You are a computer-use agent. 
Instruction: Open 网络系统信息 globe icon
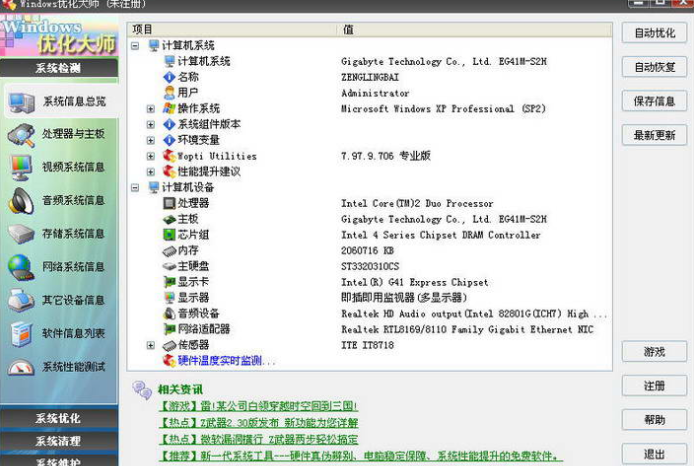click(x=21, y=267)
